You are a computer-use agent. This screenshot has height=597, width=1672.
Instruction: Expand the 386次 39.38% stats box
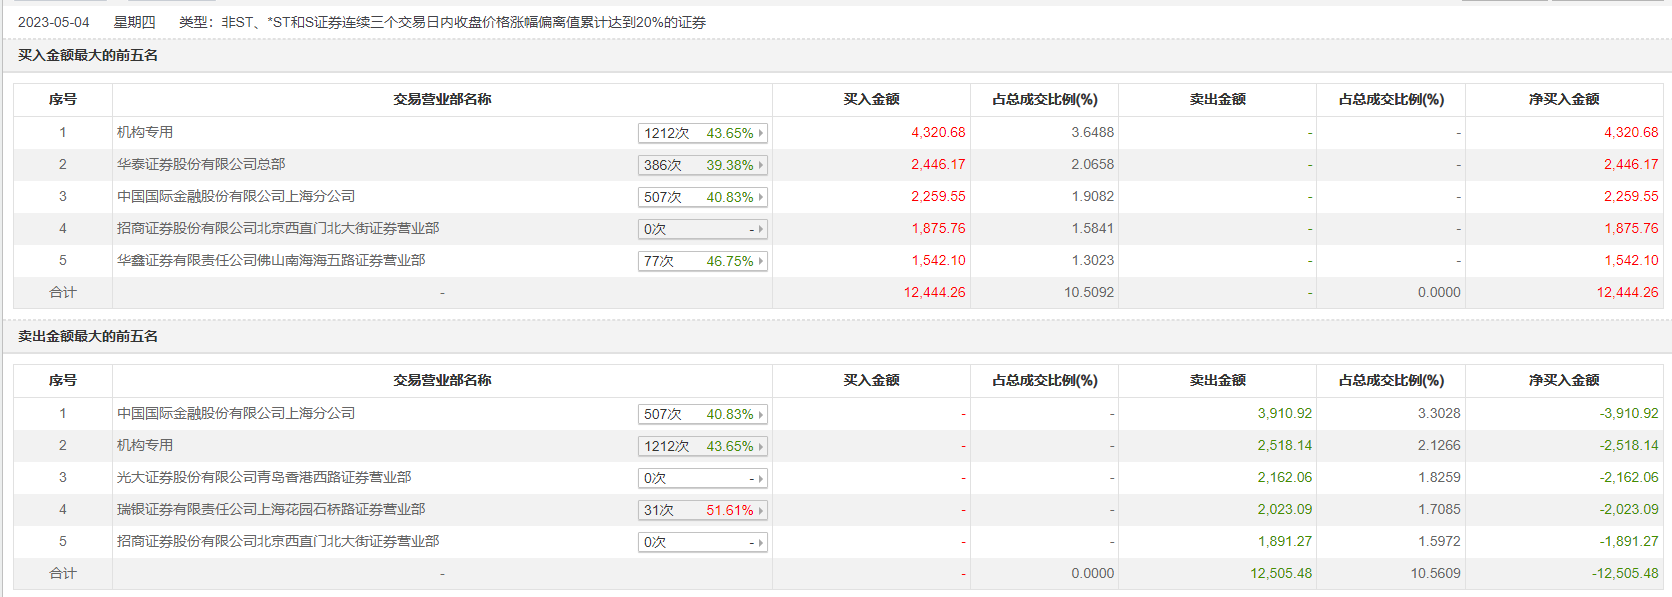[702, 165]
